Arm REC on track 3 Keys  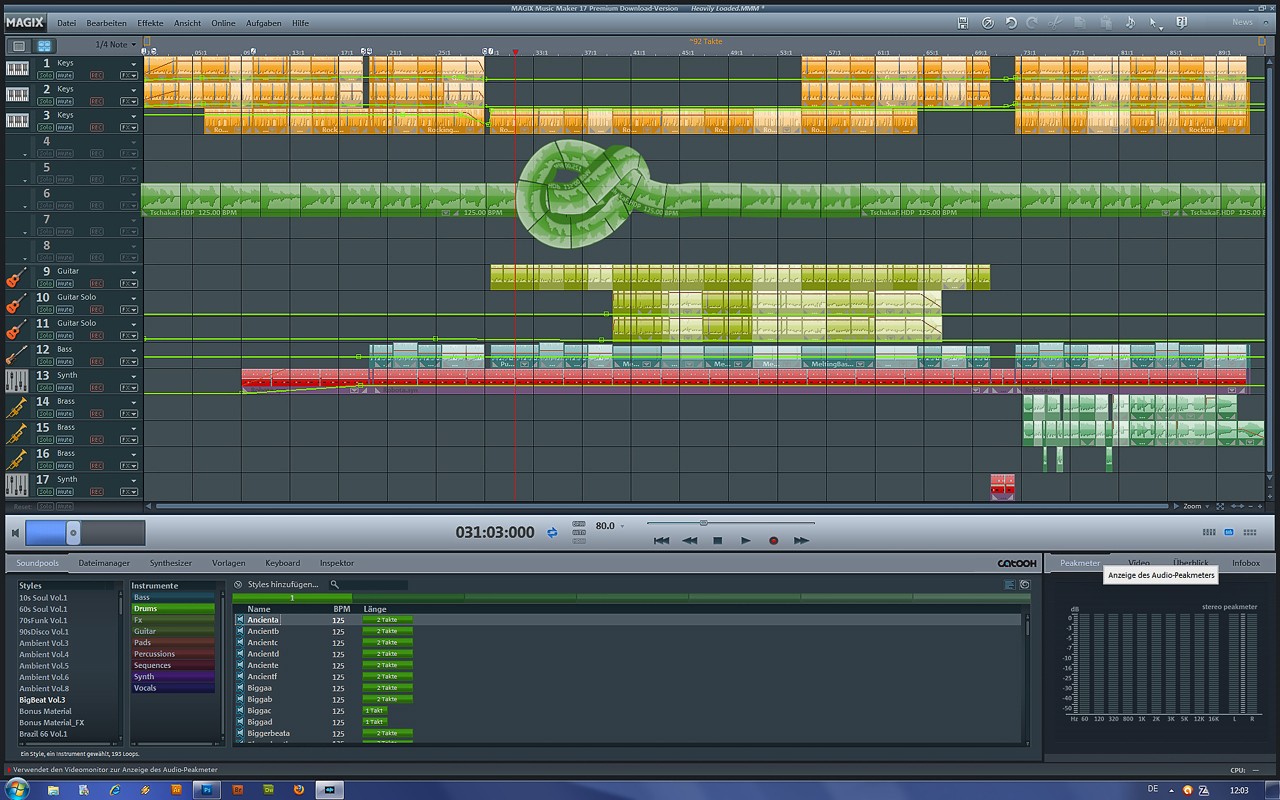click(x=97, y=127)
